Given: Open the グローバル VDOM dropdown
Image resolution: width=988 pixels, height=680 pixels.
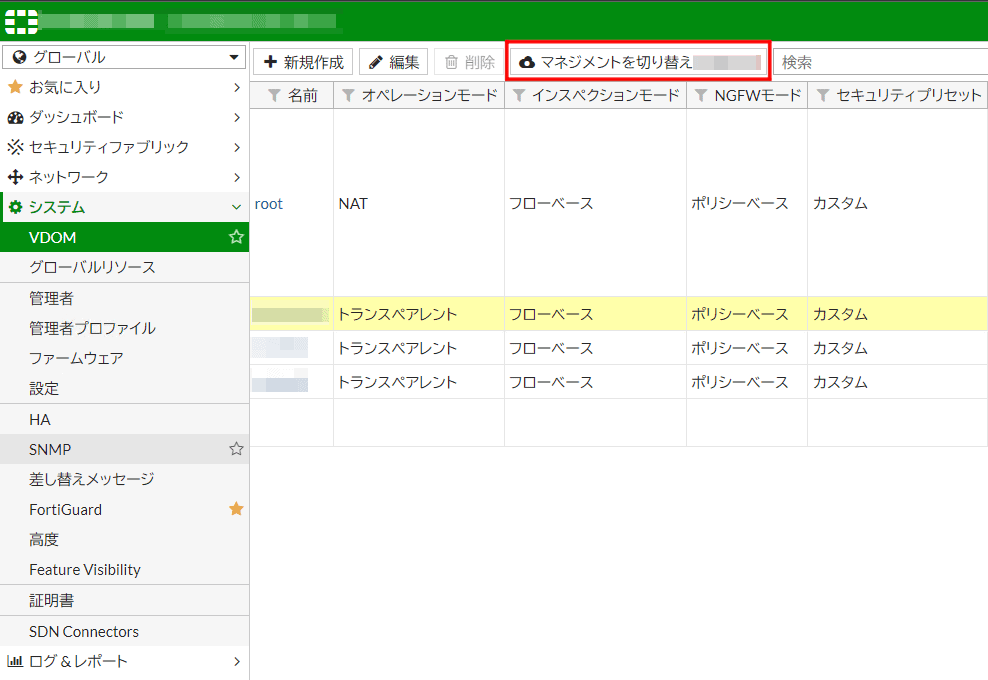Looking at the screenshot, I should tap(125, 57).
